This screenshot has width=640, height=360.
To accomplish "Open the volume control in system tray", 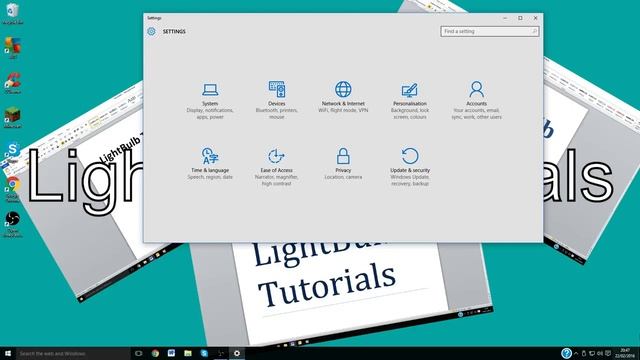I will pos(600,353).
